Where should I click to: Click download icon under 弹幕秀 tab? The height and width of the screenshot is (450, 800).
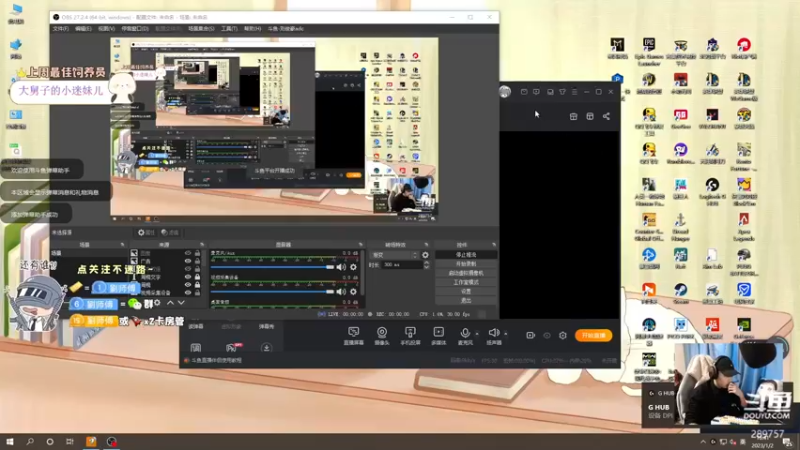[x=266, y=348]
